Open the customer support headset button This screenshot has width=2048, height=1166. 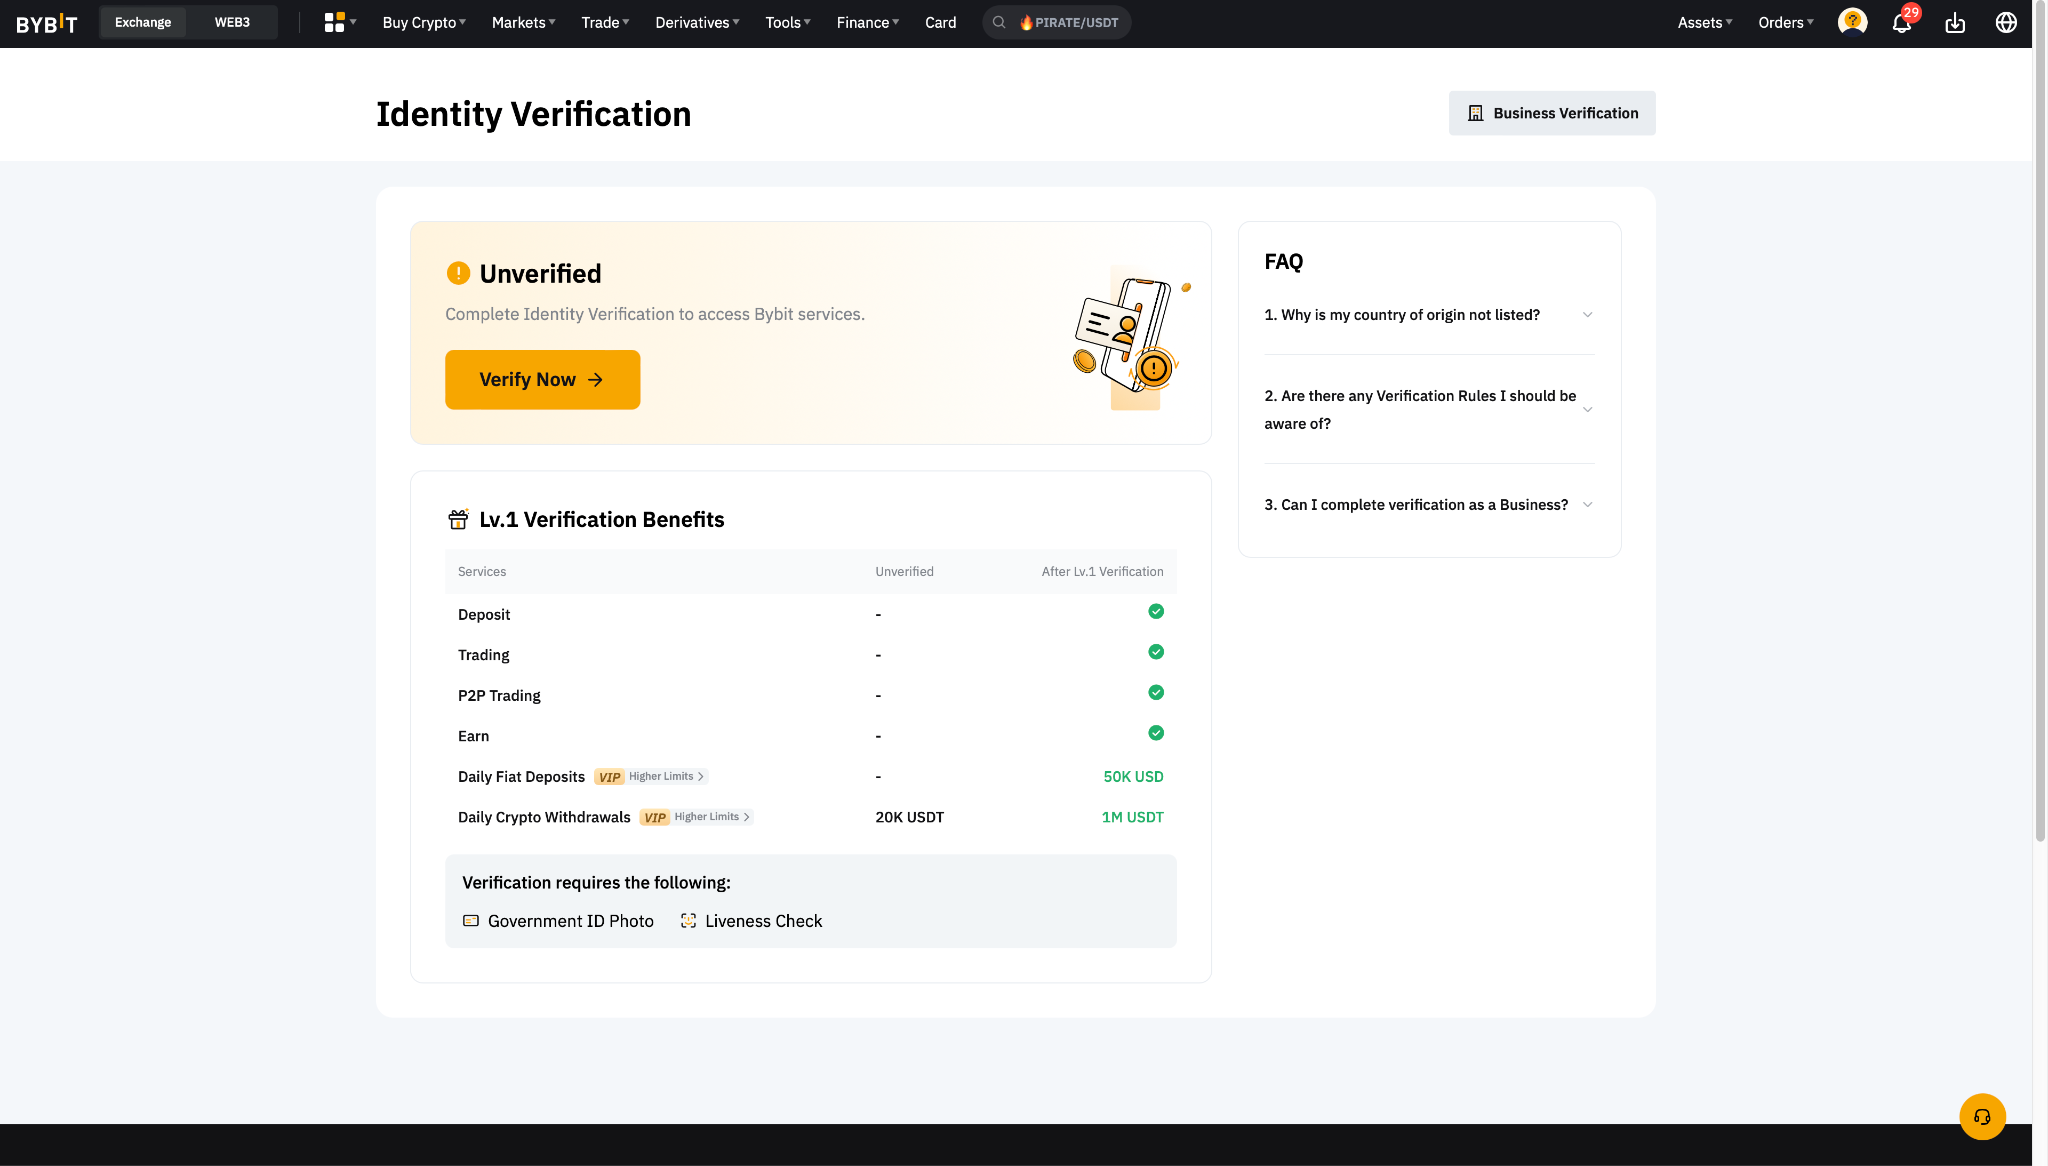(1982, 1116)
